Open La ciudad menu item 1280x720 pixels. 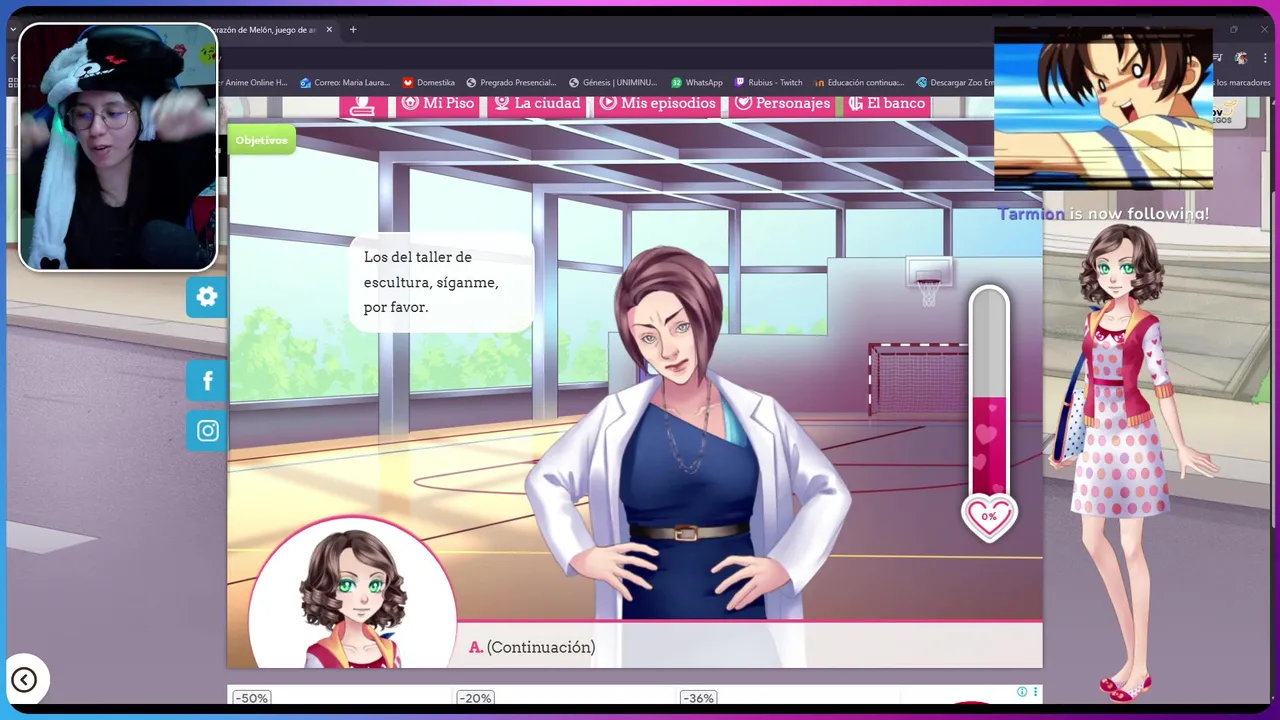coord(537,104)
